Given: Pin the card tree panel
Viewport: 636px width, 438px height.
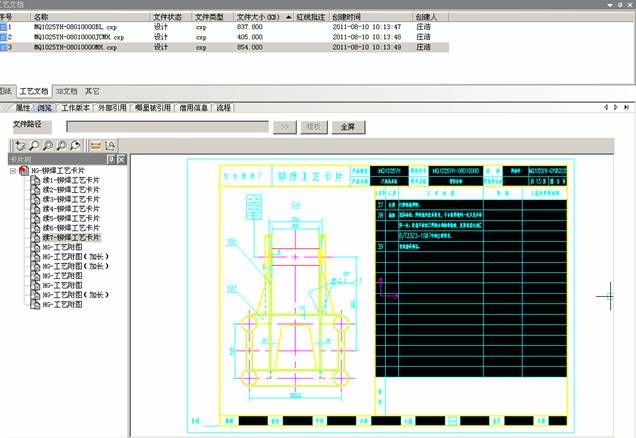Looking at the screenshot, I should (x=109, y=159).
